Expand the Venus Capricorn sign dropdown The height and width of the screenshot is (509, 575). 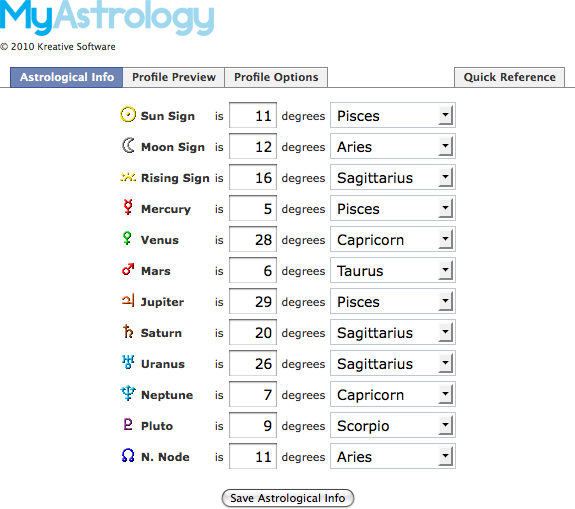393,239
